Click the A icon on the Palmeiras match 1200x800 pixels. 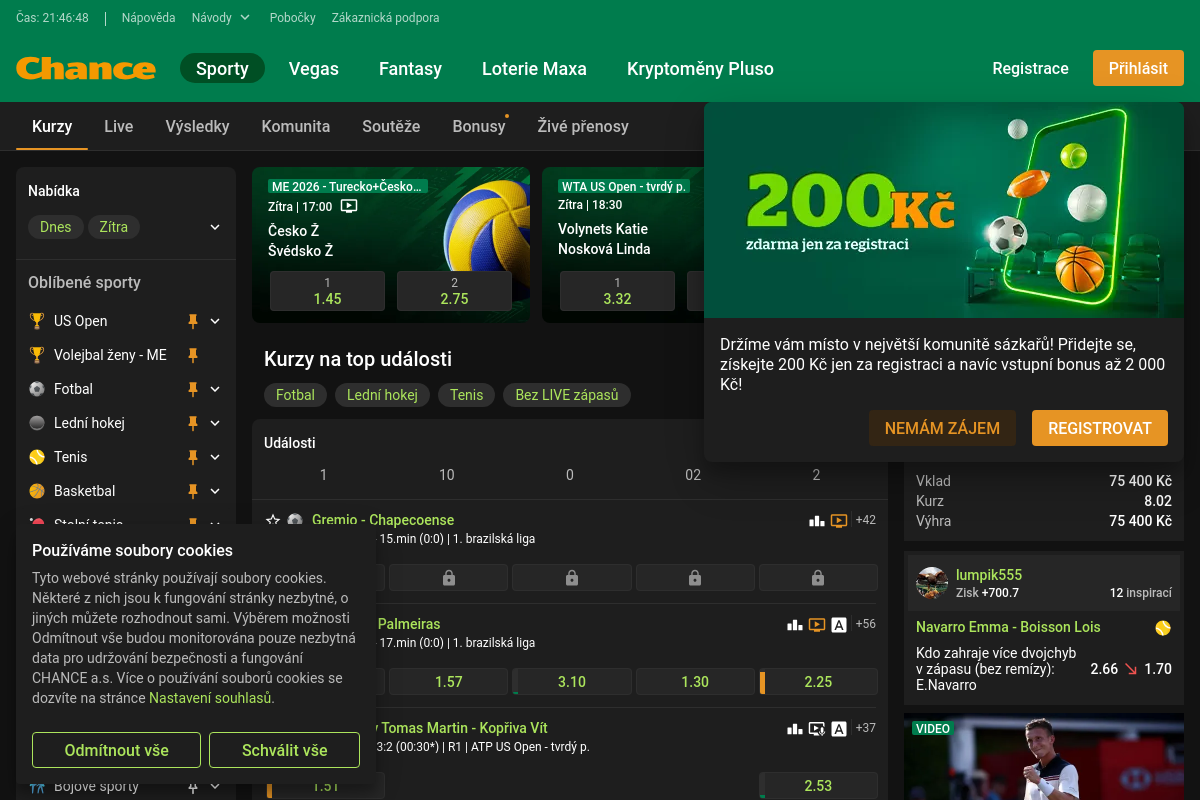(x=839, y=624)
